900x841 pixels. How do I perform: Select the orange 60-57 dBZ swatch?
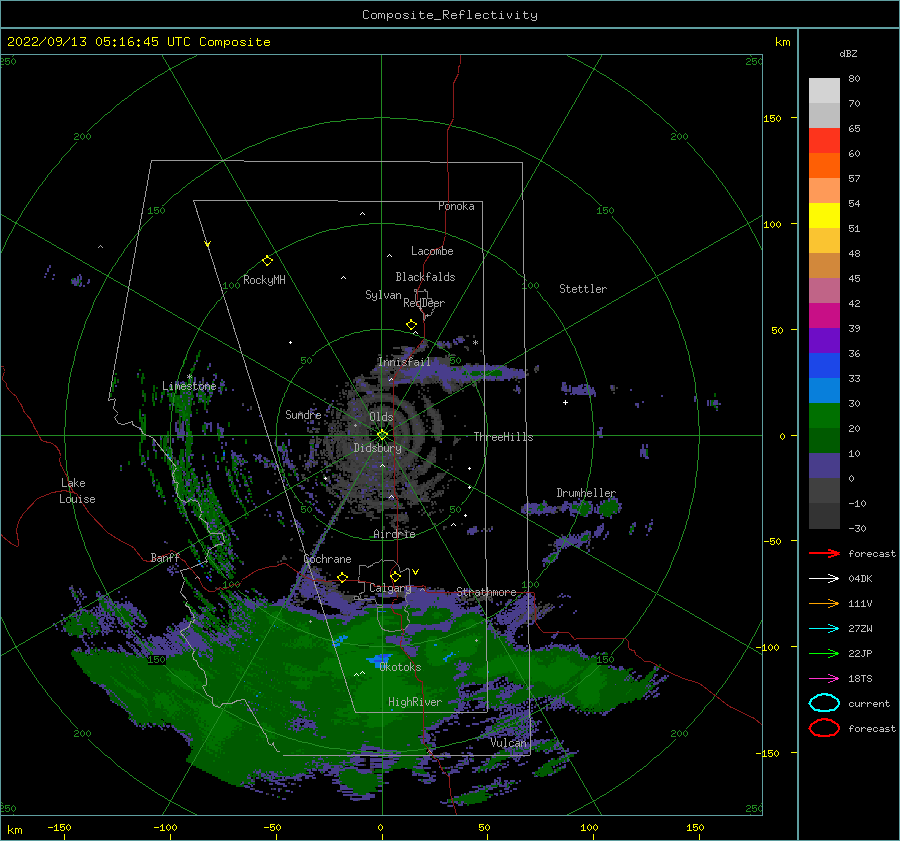point(824,166)
